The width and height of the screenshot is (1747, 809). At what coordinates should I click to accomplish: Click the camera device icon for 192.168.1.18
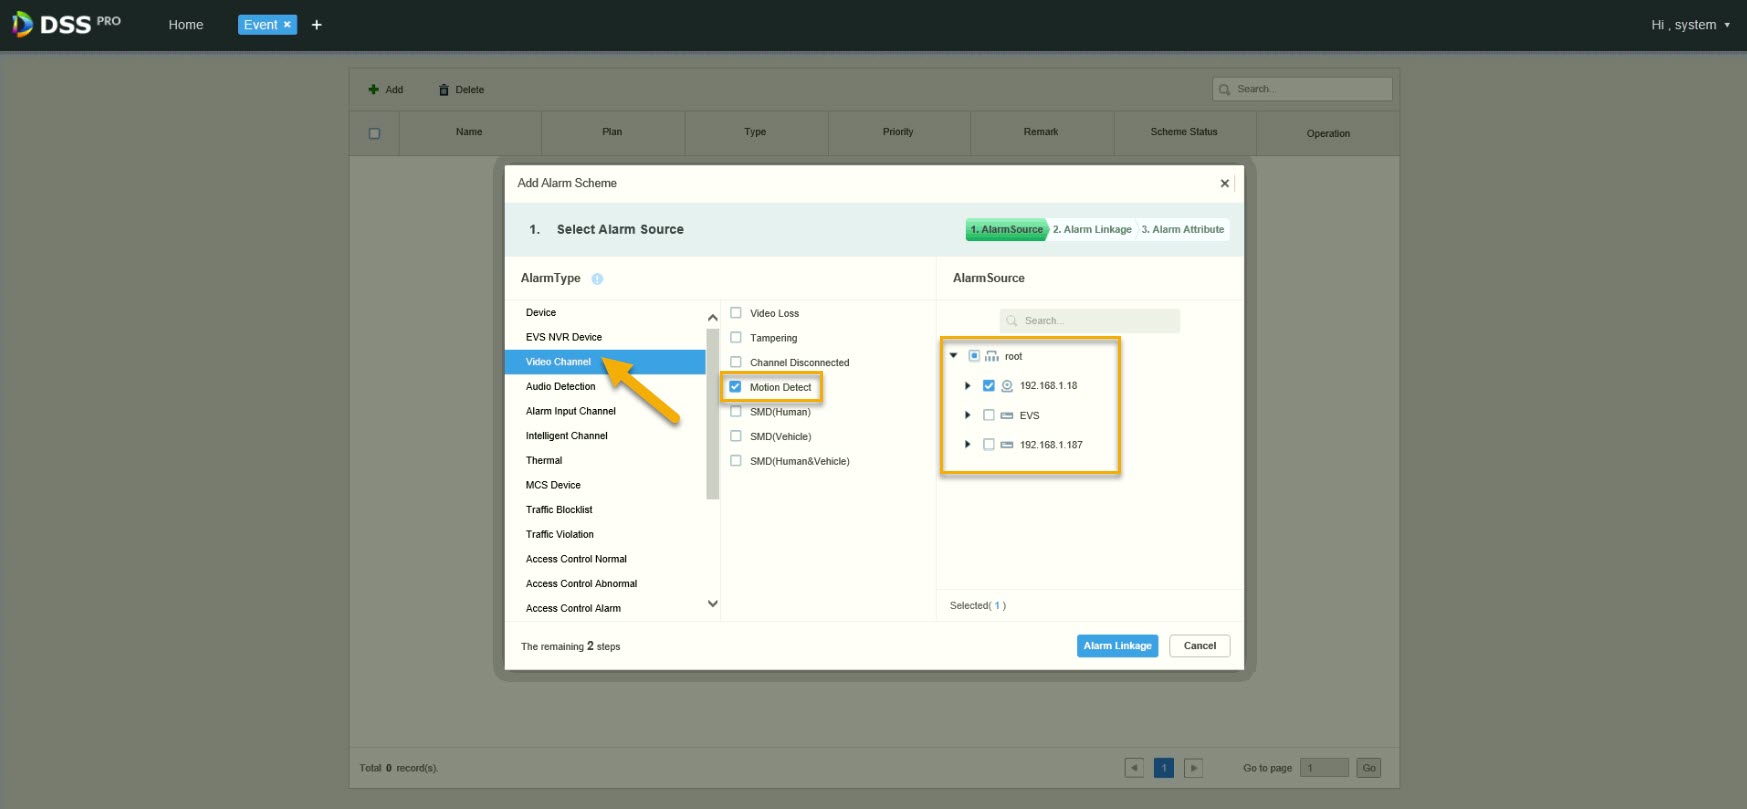tap(1007, 386)
